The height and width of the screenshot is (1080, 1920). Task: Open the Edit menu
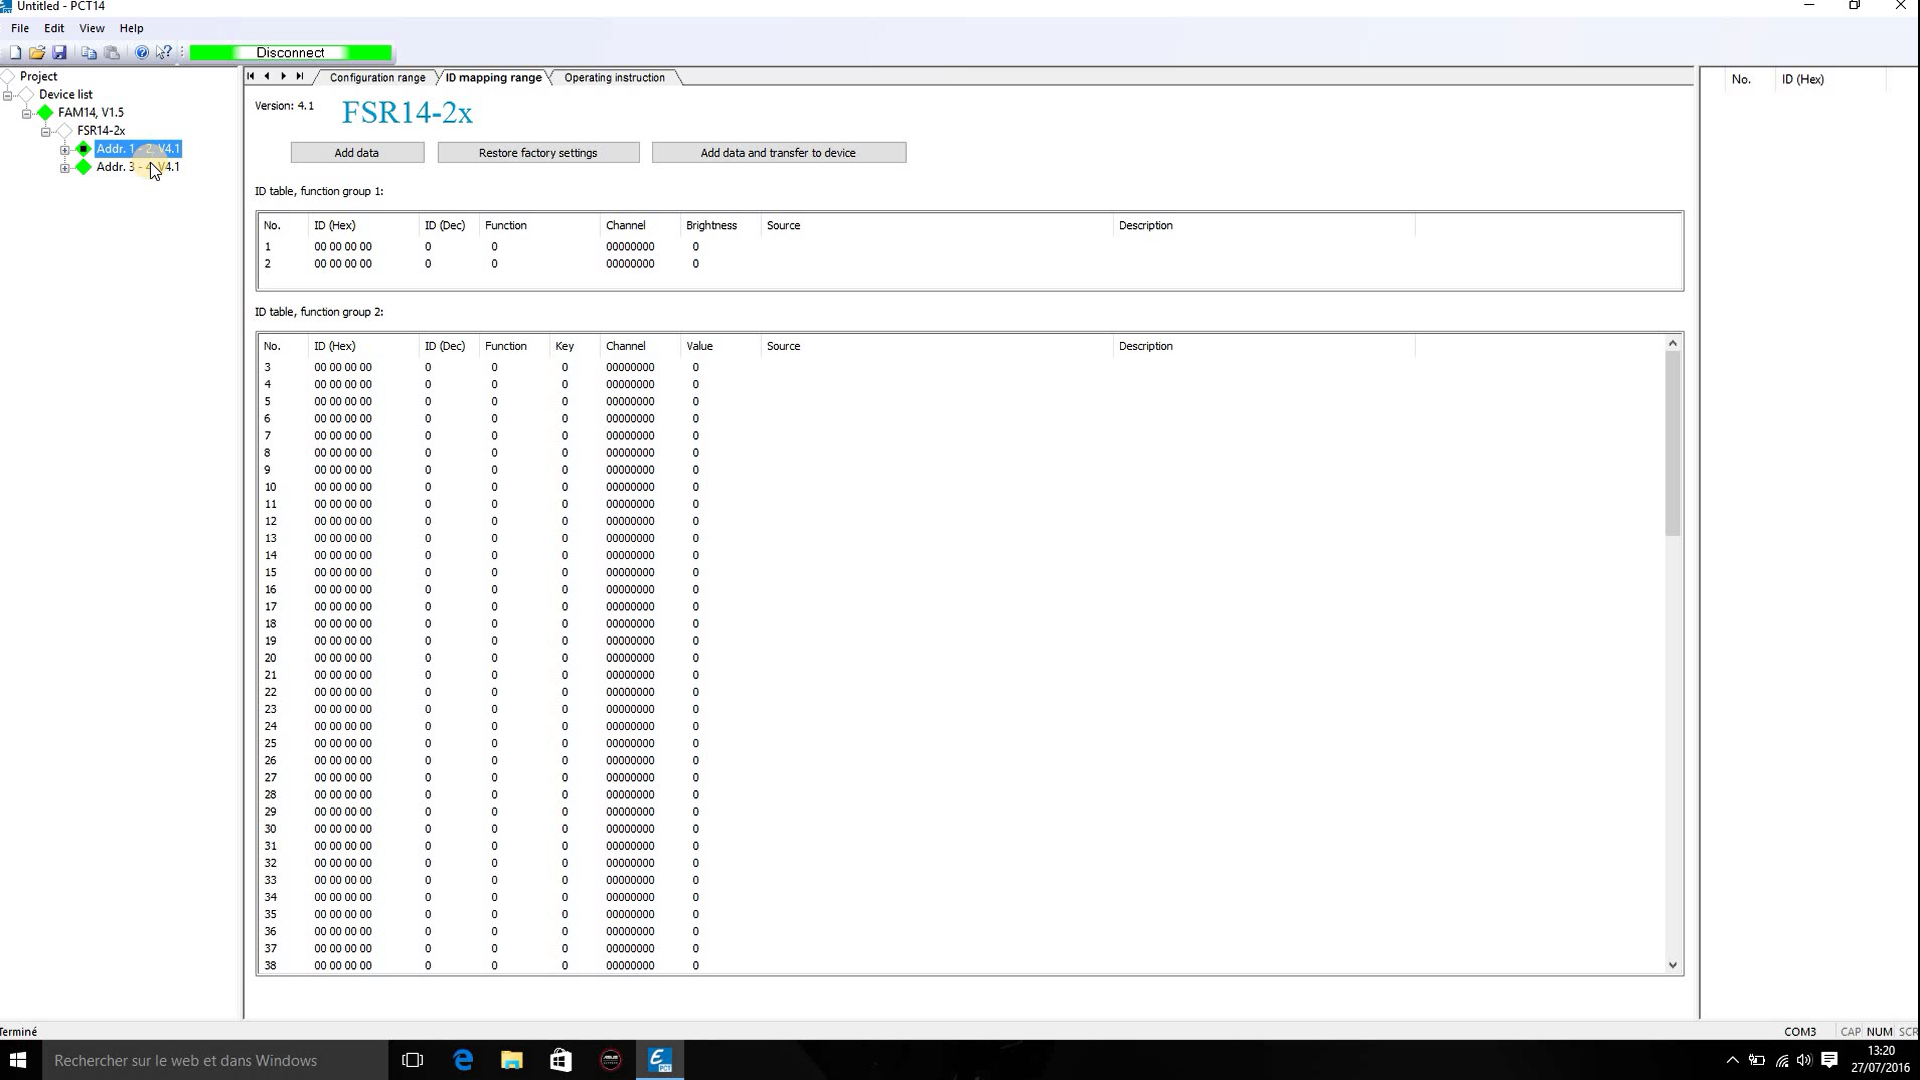(54, 28)
